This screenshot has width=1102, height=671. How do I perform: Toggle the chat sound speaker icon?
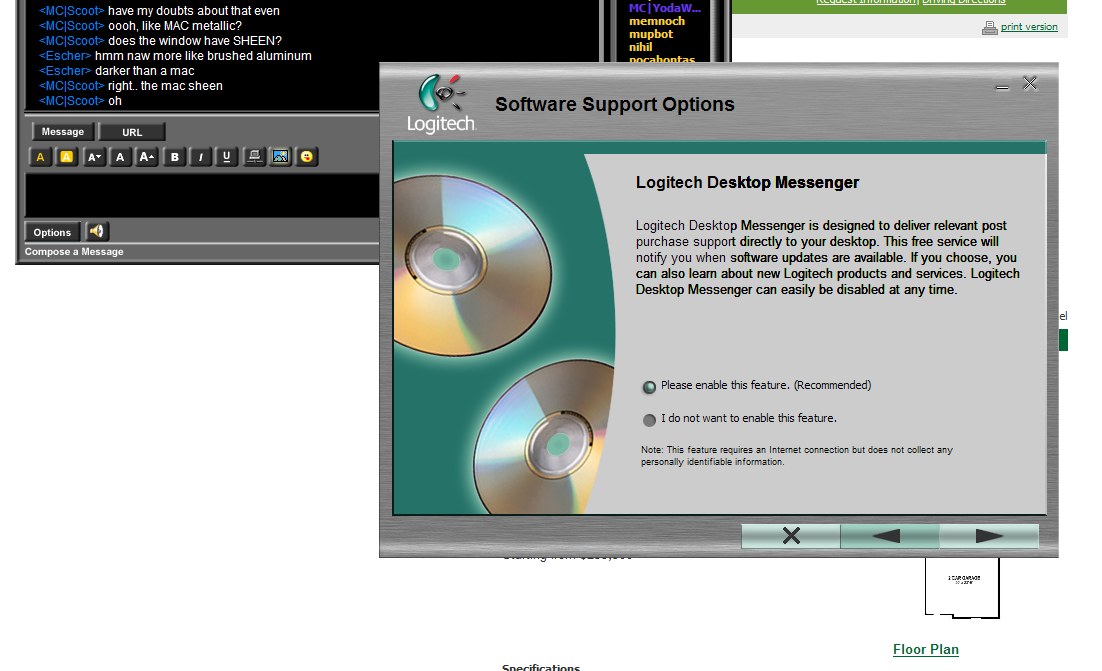coord(97,231)
